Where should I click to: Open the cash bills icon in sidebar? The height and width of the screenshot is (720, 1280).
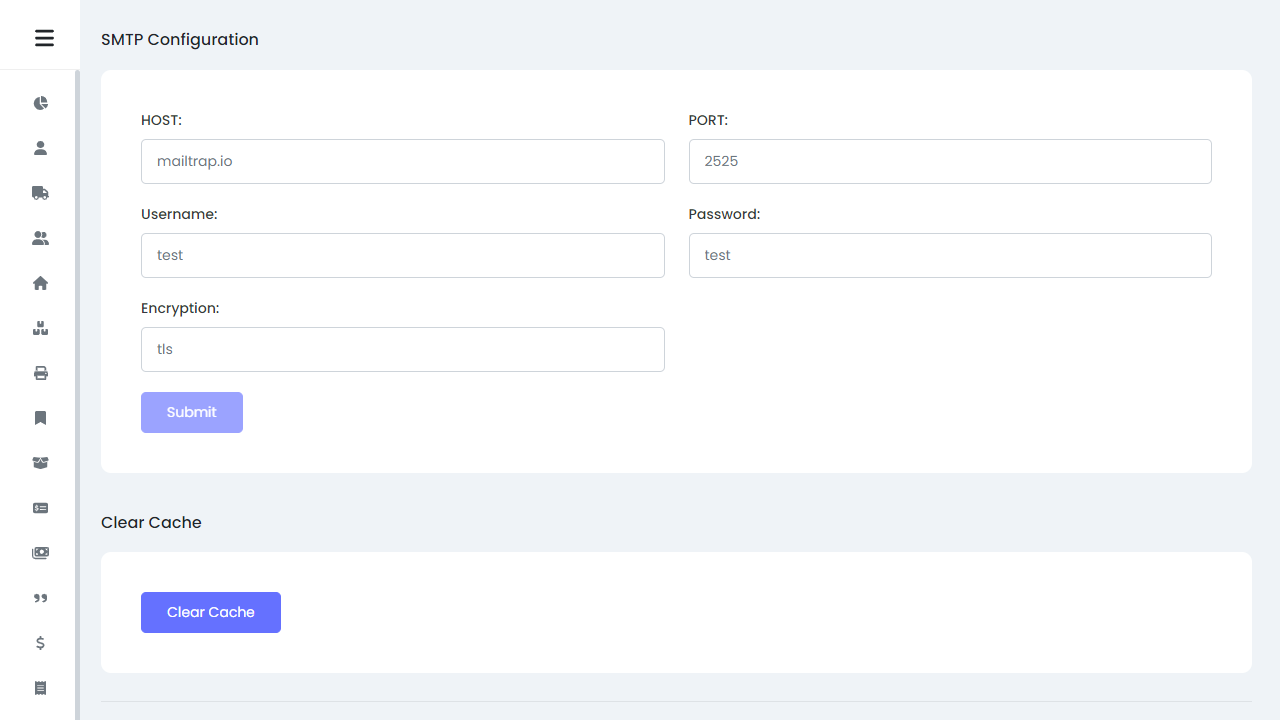(40, 553)
